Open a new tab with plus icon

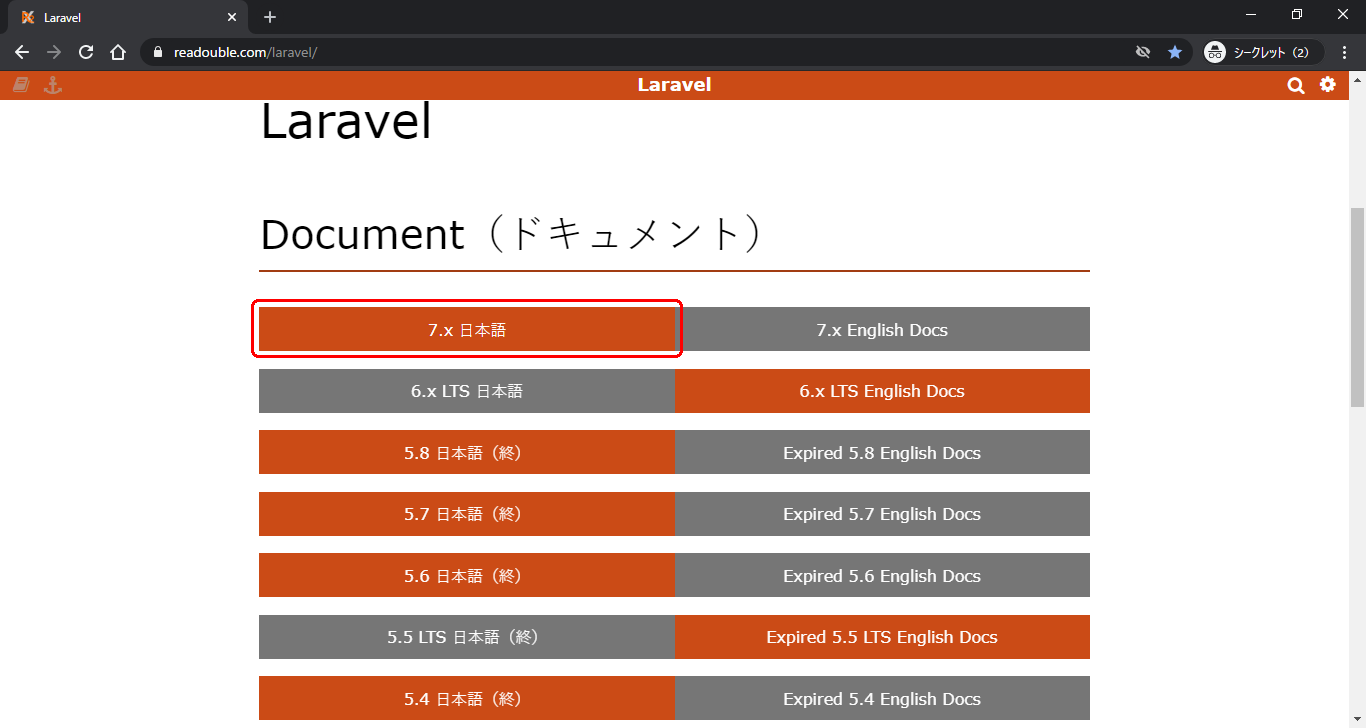click(x=270, y=17)
